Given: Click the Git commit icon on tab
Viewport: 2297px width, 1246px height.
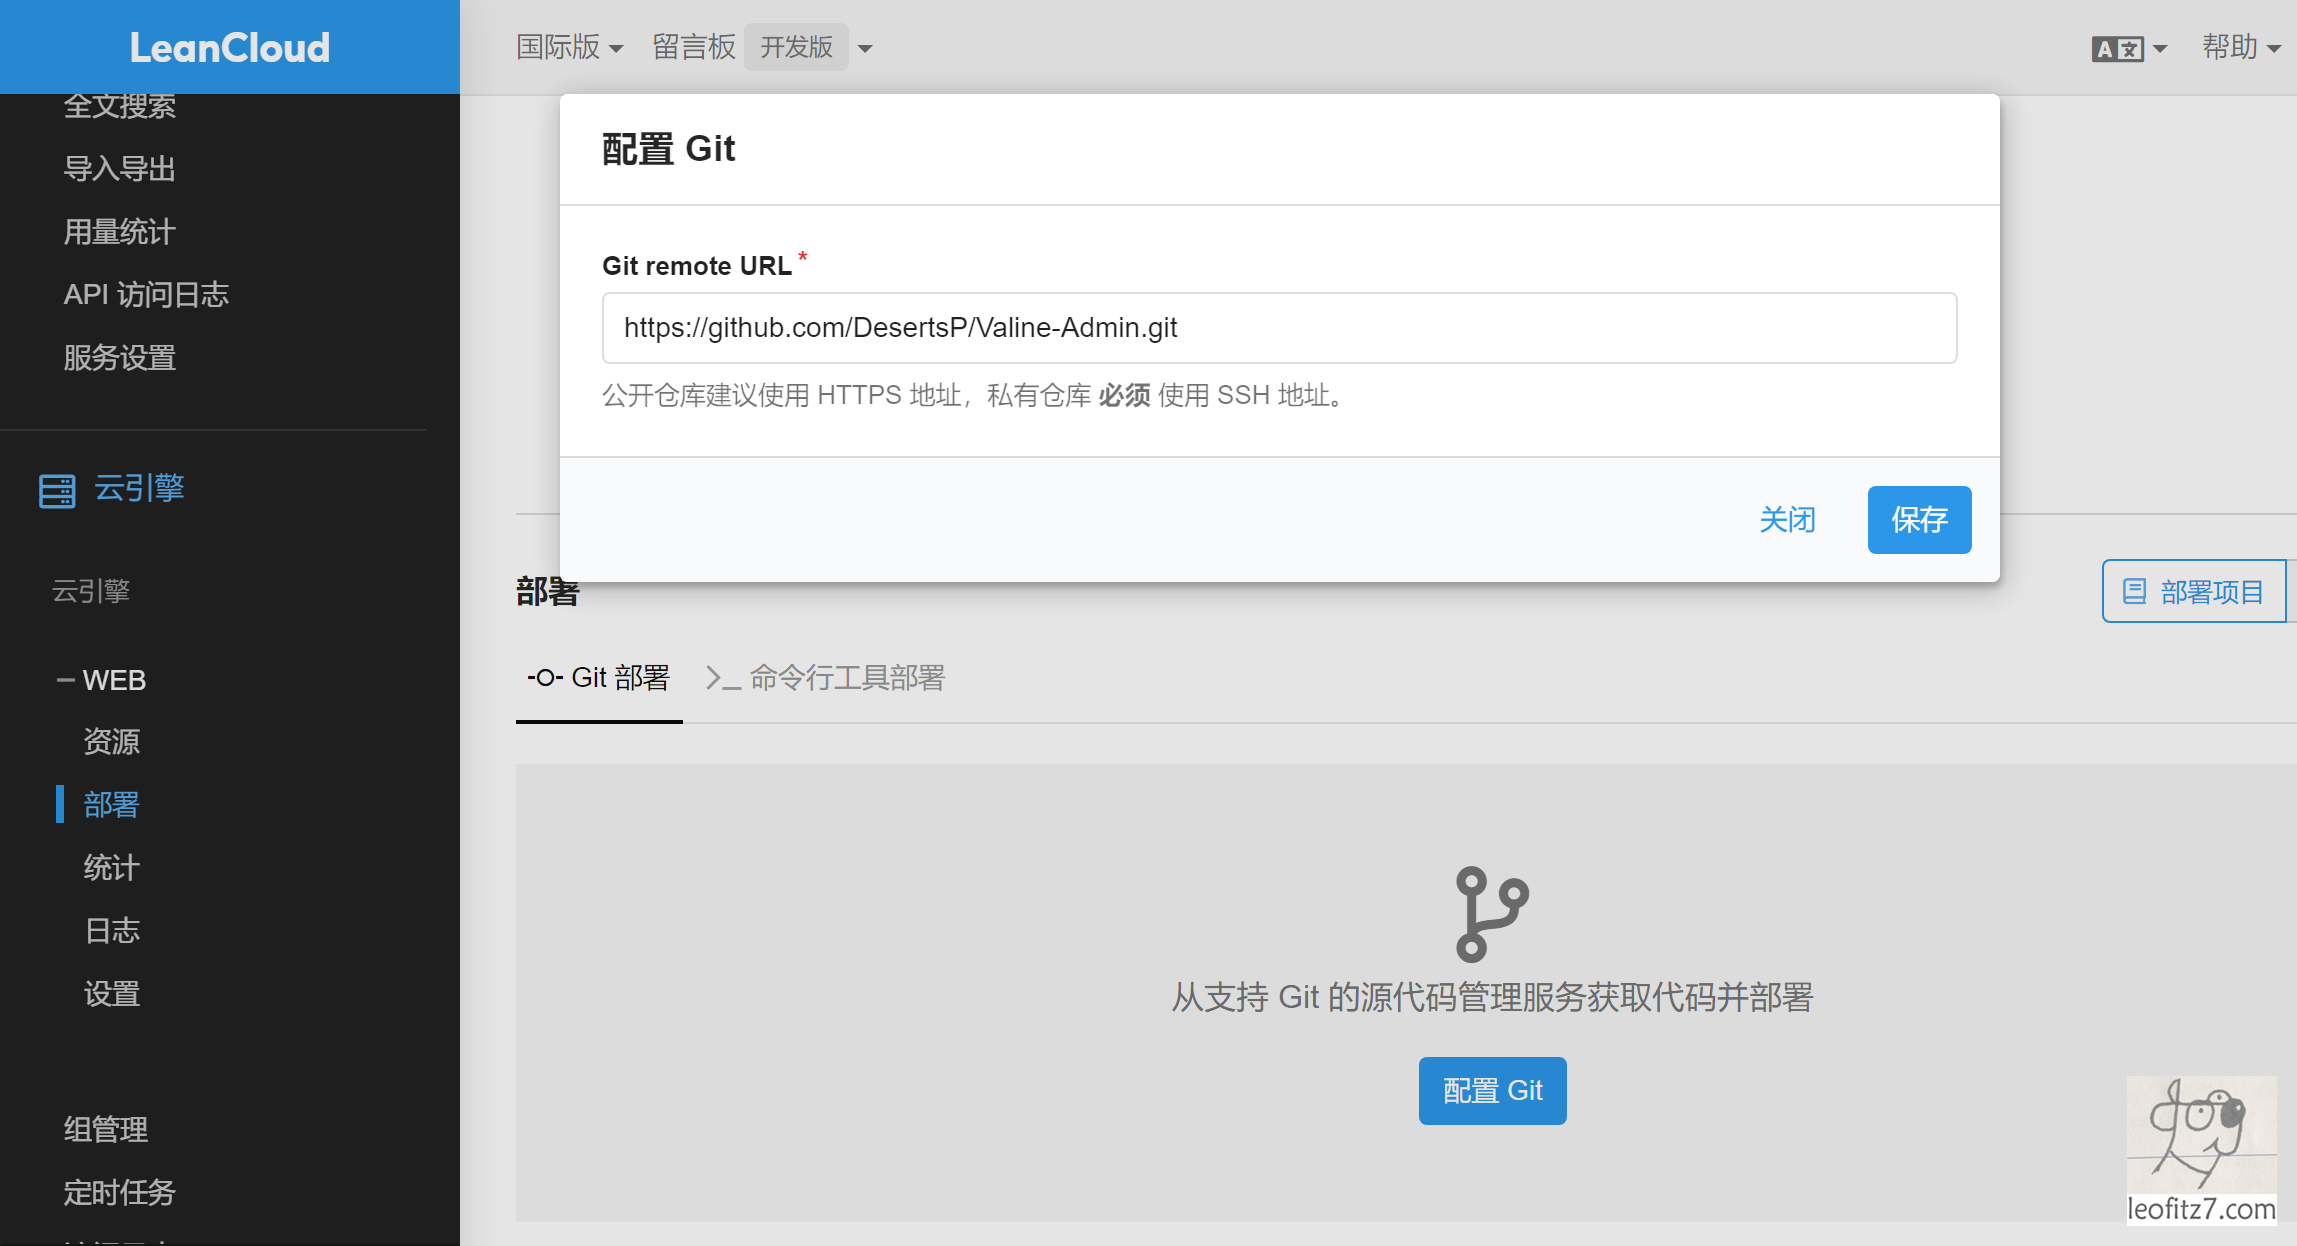Looking at the screenshot, I should pyautogui.click(x=545, y=678).
